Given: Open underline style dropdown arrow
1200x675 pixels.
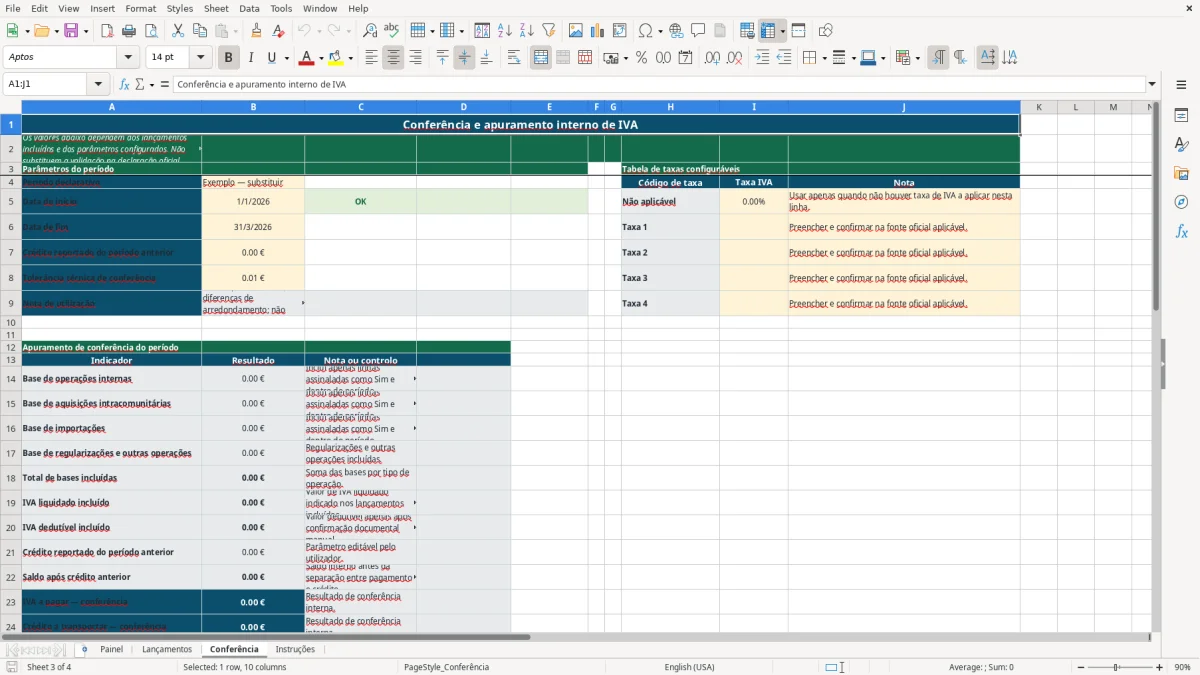Looking at the screenshot, I should [x=285, y=58].
